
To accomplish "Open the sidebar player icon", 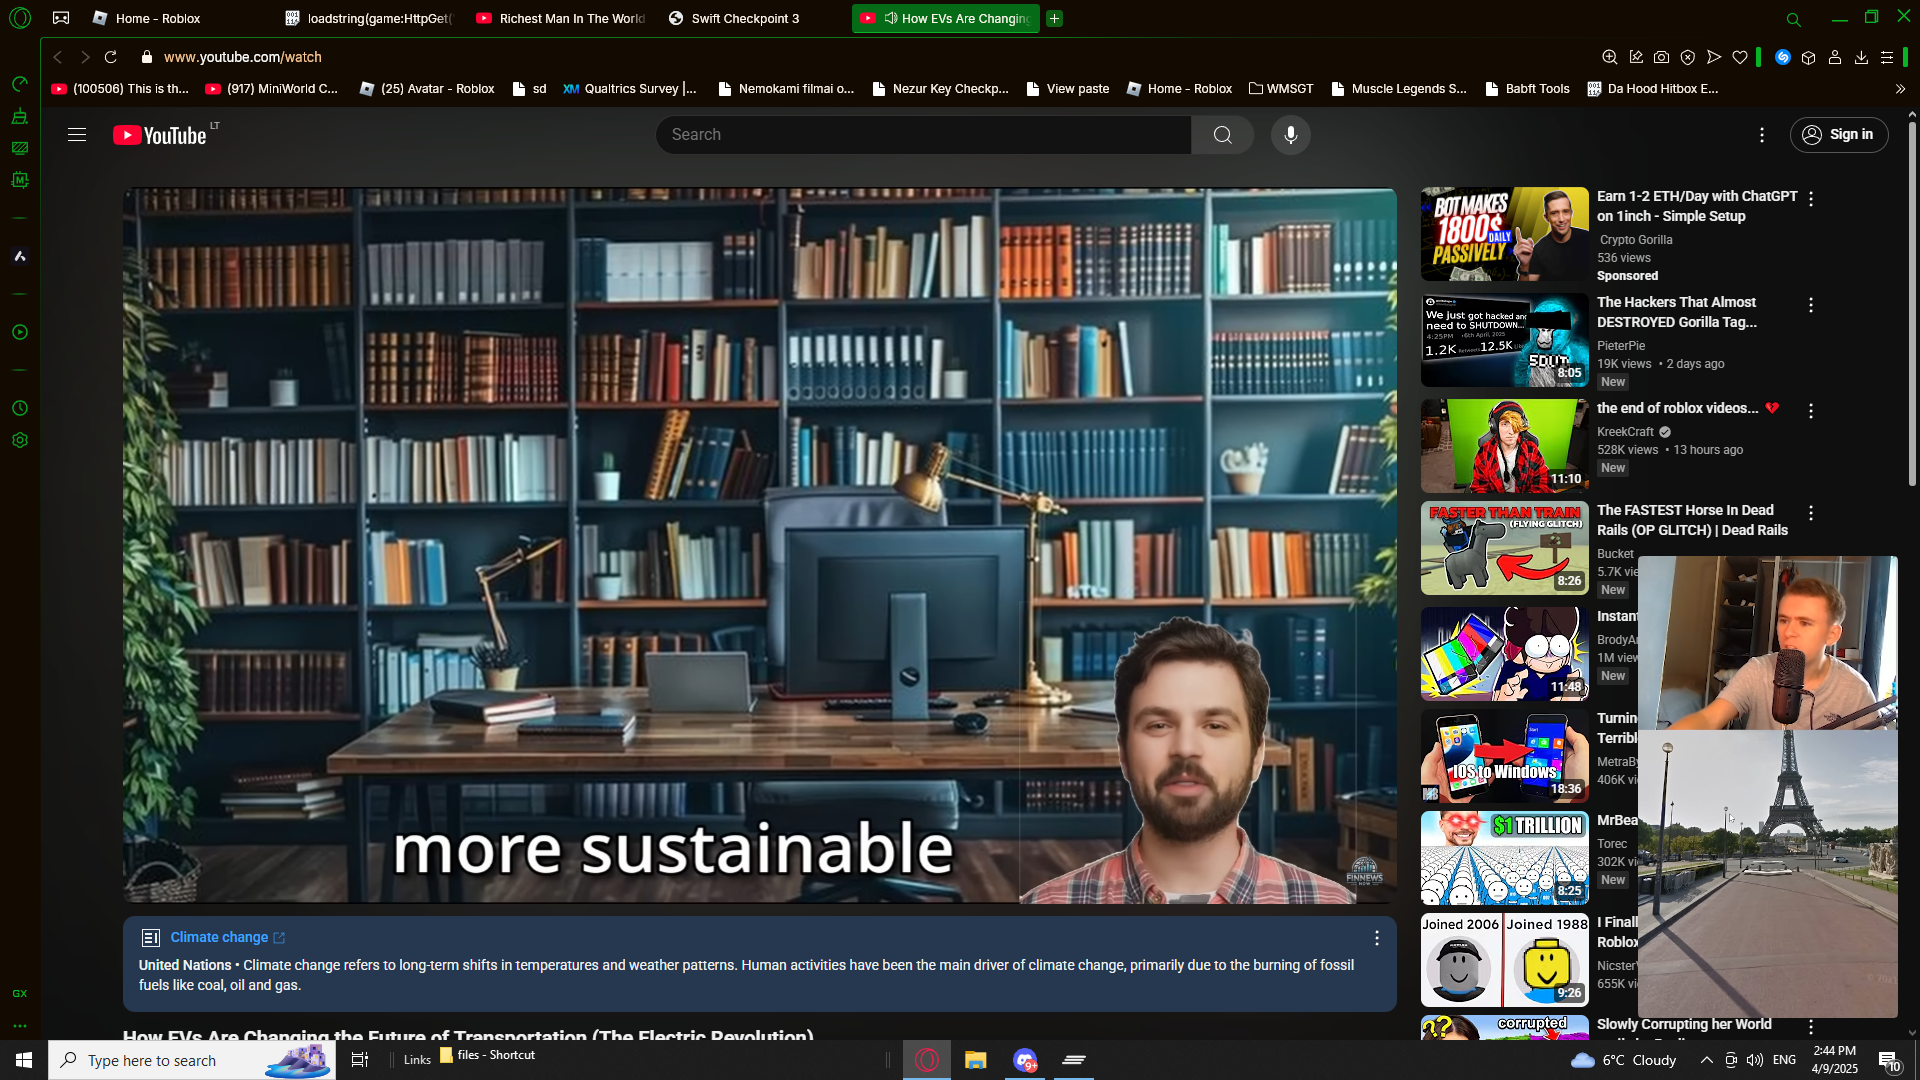I will click(19, 332).
